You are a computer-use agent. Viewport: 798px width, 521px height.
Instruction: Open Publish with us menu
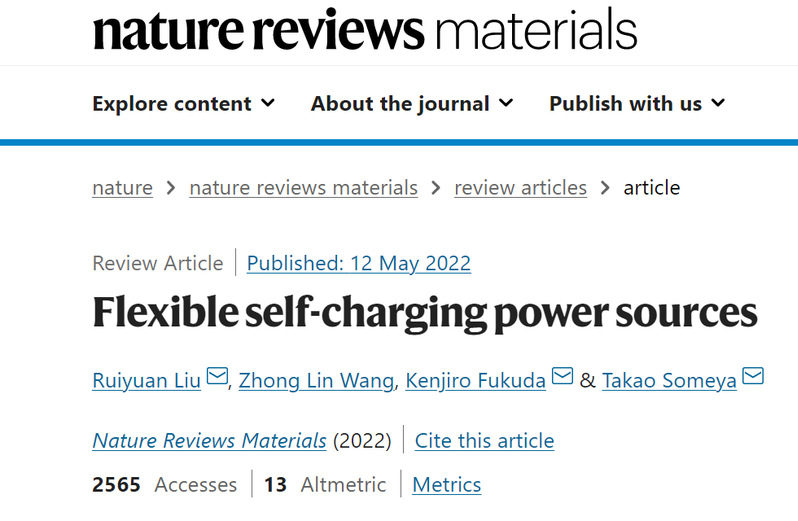(625, 103)
